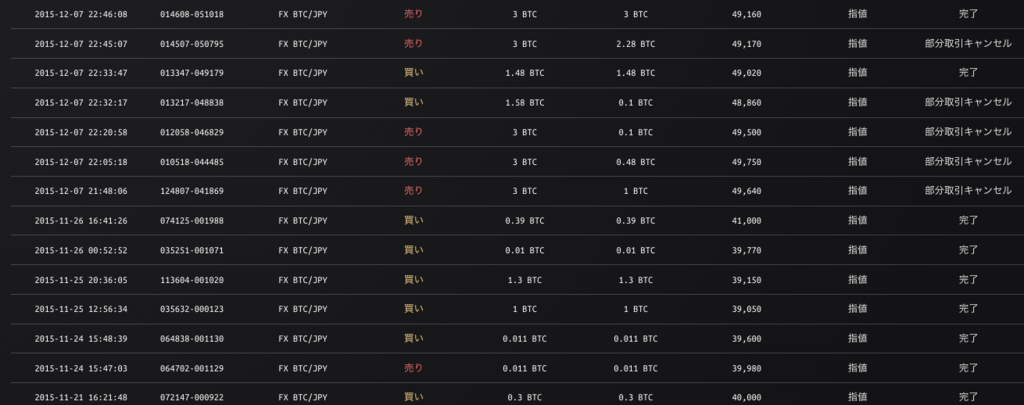The image size is (1024, 405).
Task: Select the 指値 order type in the 41,000 row
Action: pos(857,221)
